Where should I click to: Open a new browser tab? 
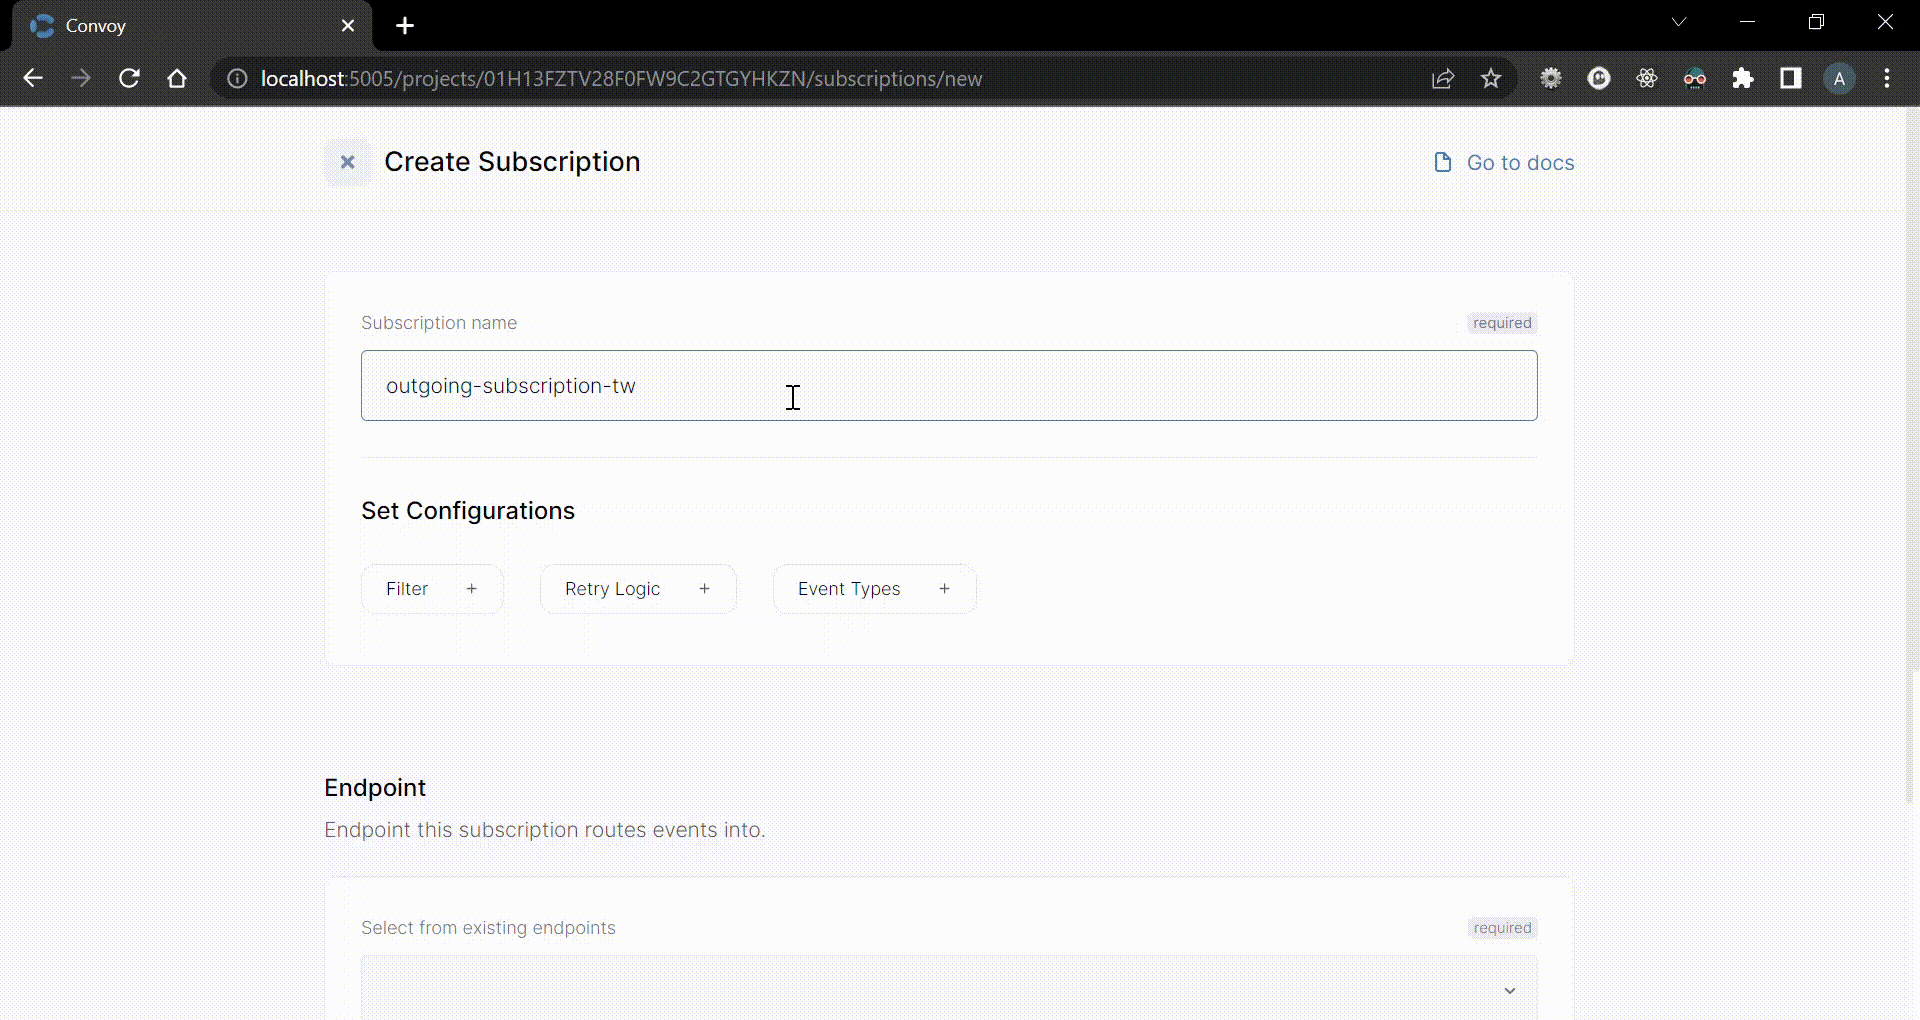pos(404,26)
